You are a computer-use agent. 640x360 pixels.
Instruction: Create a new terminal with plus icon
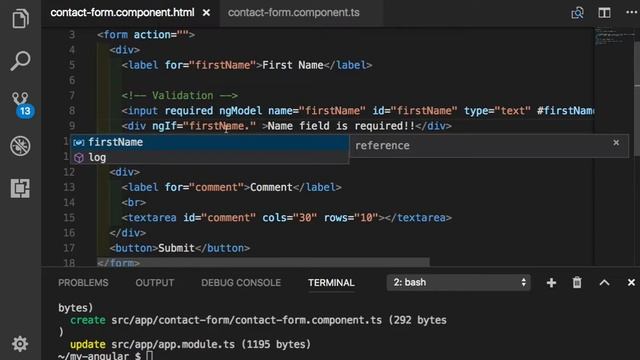[551, 282]
